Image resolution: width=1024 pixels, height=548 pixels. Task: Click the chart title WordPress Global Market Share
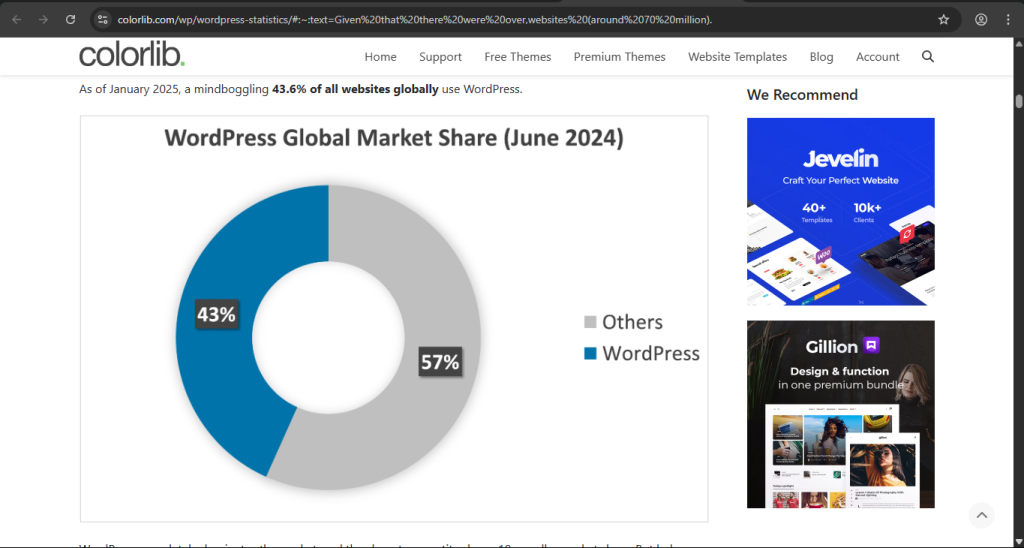pyautogui.click(x=394, y=138)
